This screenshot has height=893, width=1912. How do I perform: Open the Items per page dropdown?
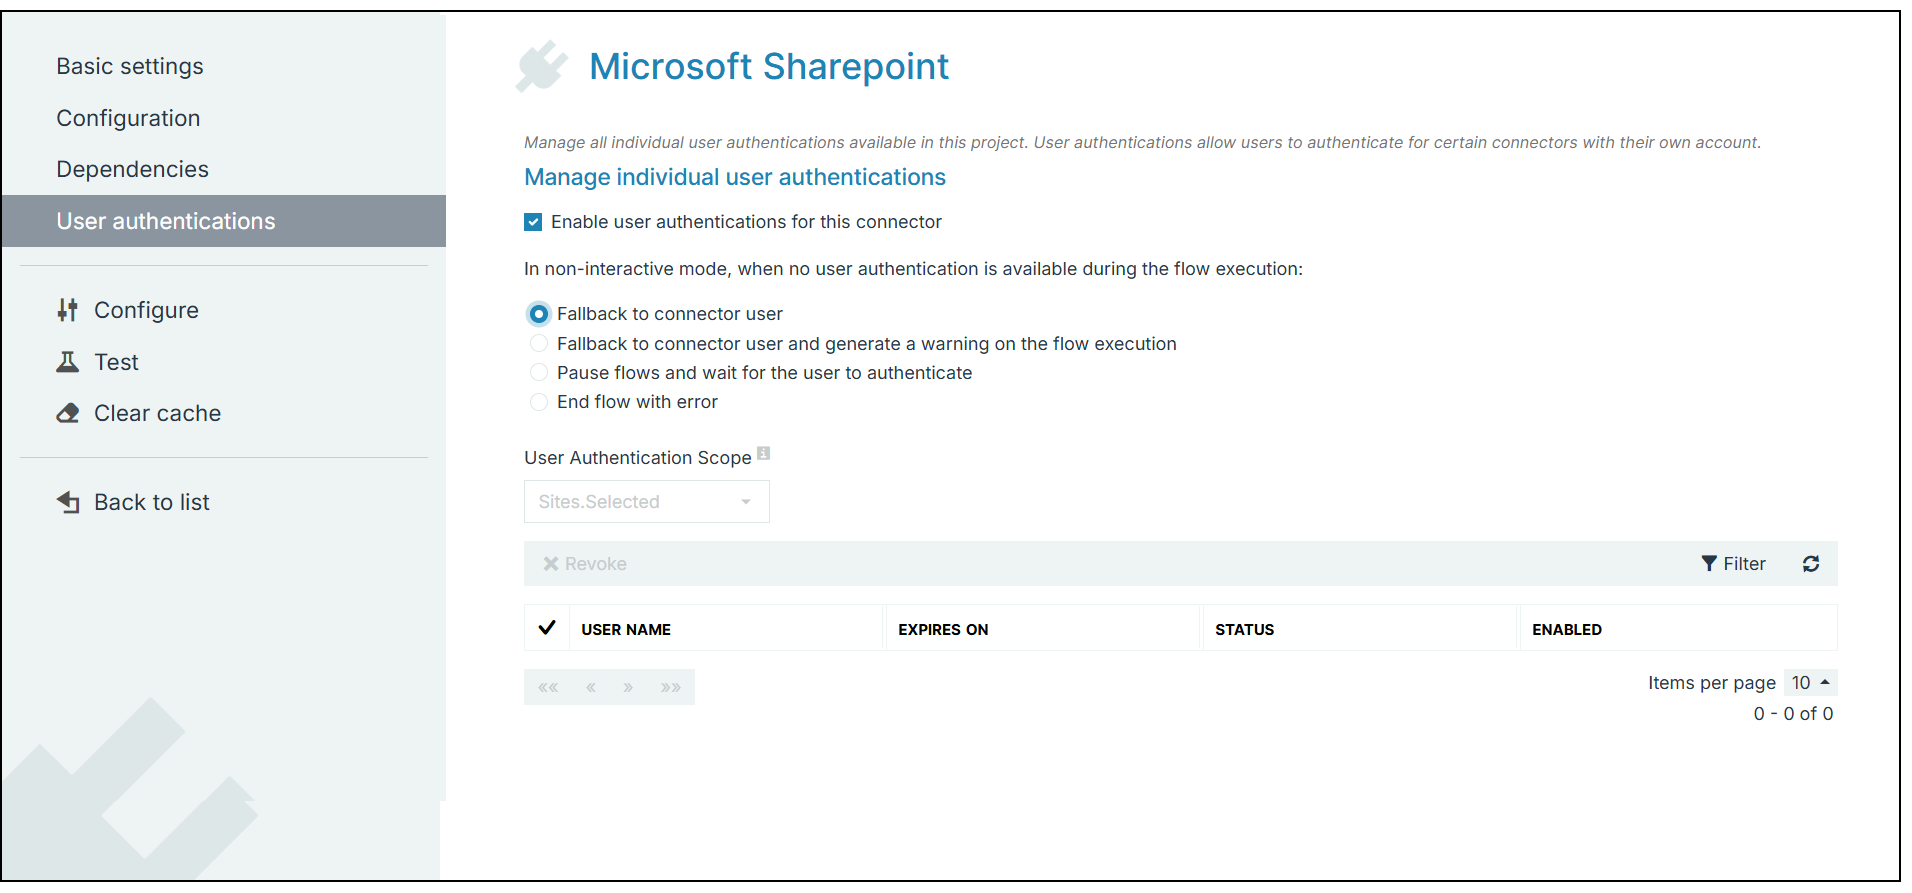coord(1810,683)
